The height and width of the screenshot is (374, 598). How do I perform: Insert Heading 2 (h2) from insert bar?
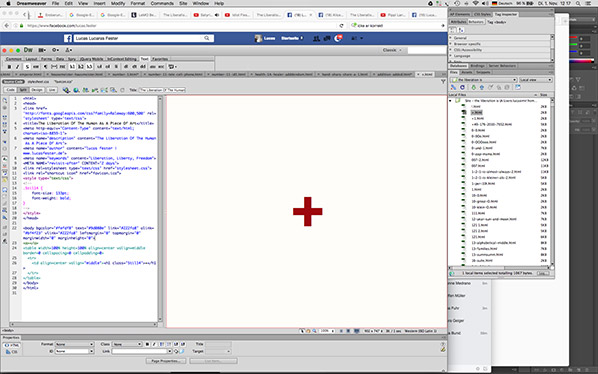[80, 67]
